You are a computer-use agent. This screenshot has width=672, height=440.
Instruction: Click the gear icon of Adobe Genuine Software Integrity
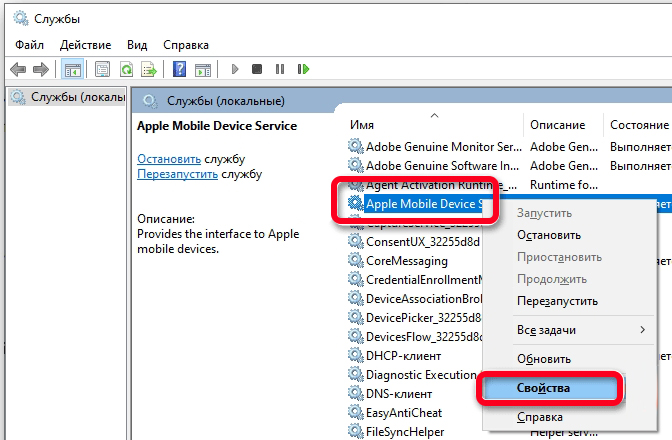(x=355, y=165)
